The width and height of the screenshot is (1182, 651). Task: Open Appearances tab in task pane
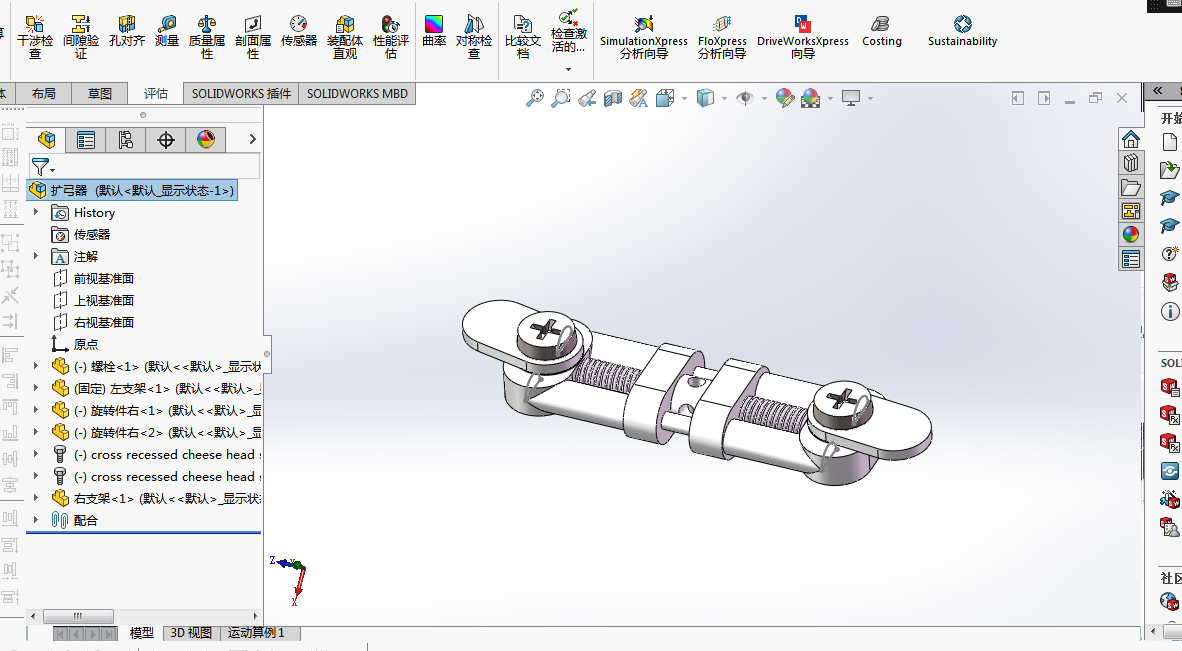(x=1130, y=234)
